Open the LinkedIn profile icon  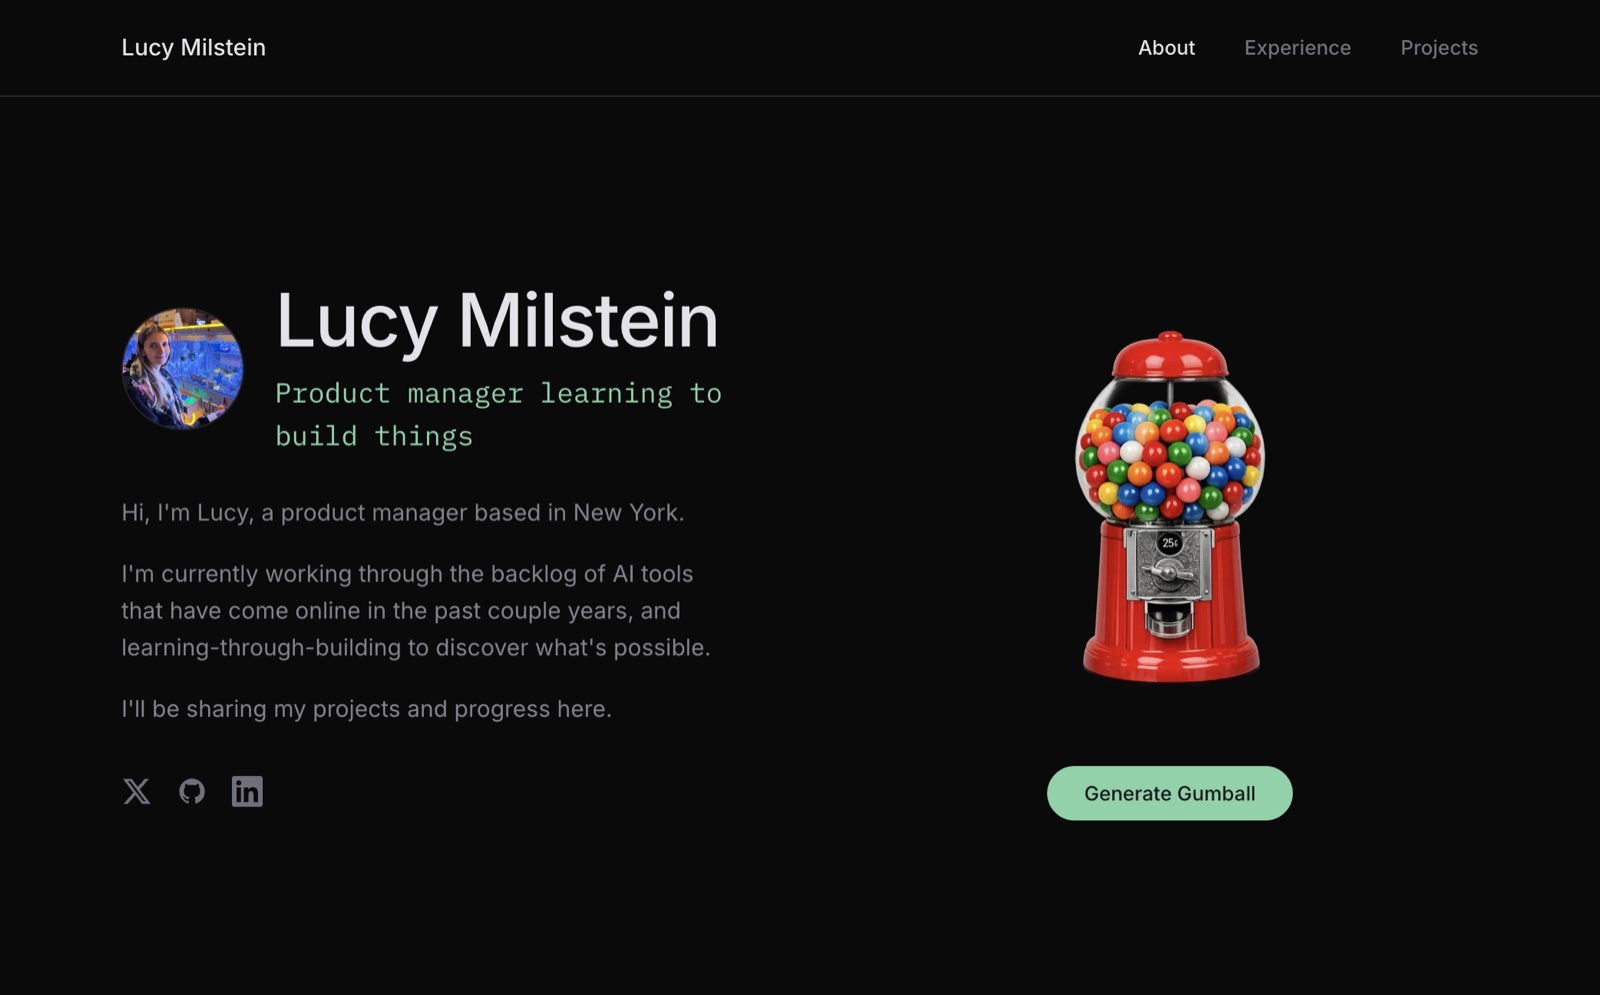247,791
